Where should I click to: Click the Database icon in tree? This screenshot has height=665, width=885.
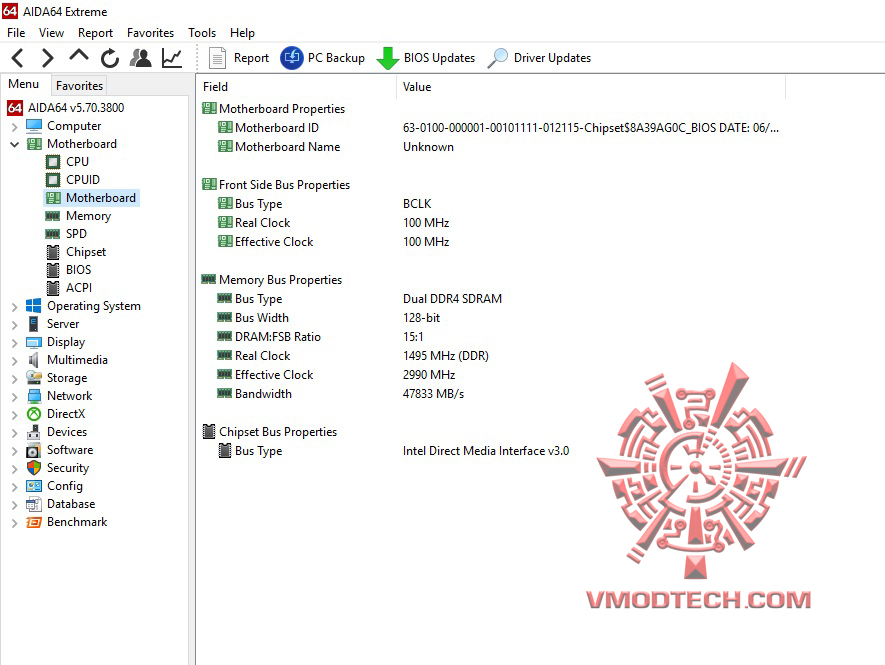coord(34,504)
